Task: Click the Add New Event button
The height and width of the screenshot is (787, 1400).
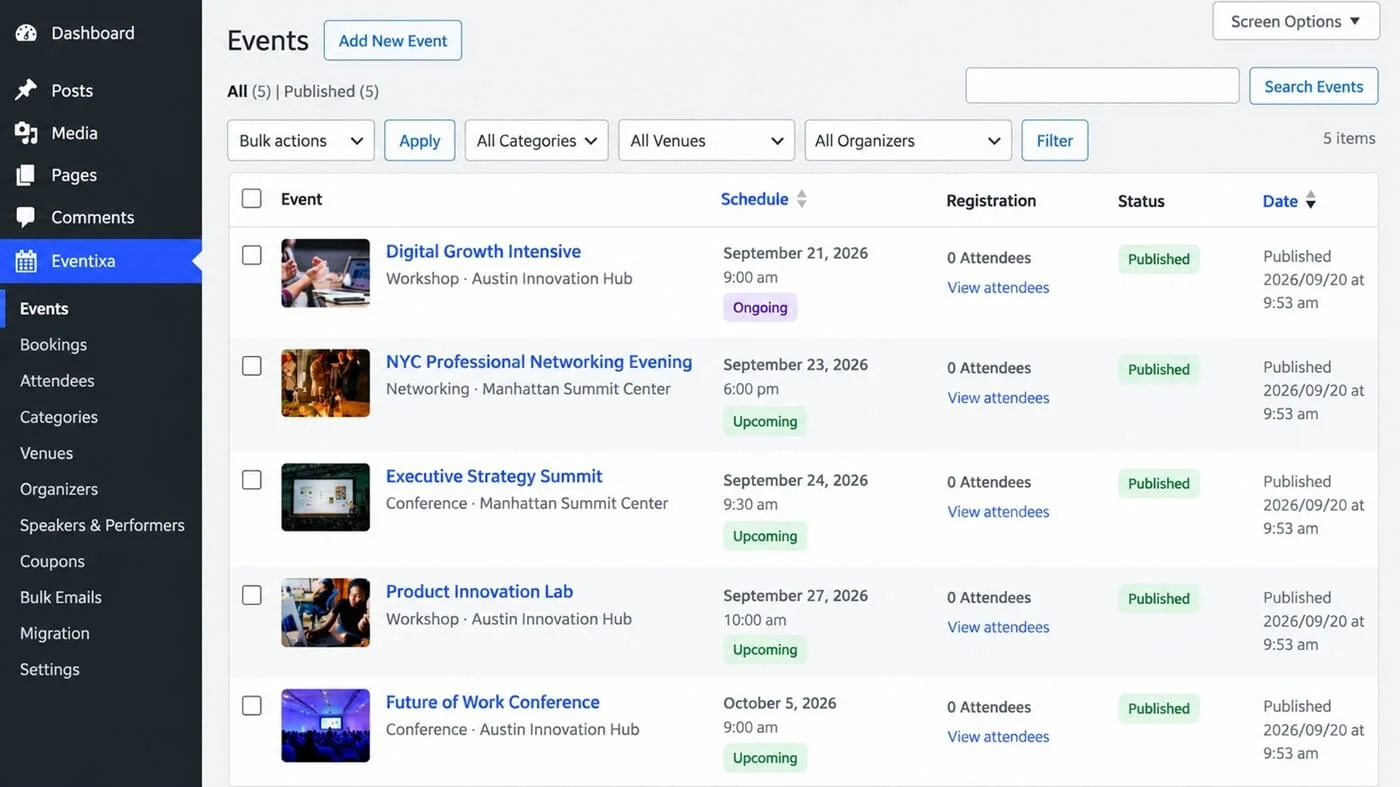Action: pos(393,40)
